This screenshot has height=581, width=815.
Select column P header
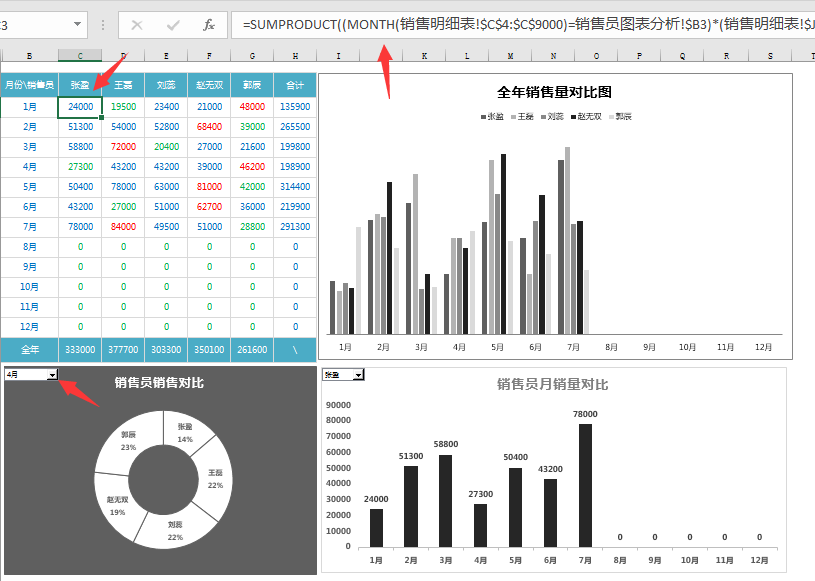tap(639, 56)
